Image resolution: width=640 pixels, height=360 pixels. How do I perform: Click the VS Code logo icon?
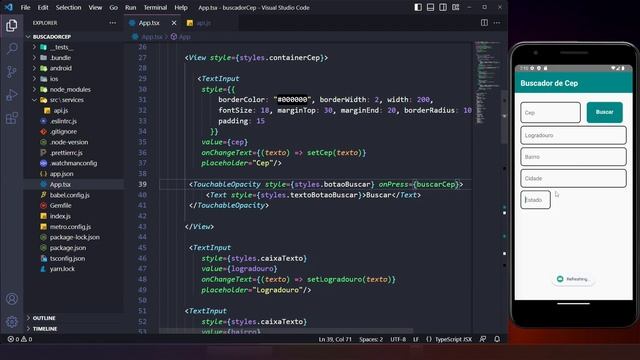[x=9, y=7]
